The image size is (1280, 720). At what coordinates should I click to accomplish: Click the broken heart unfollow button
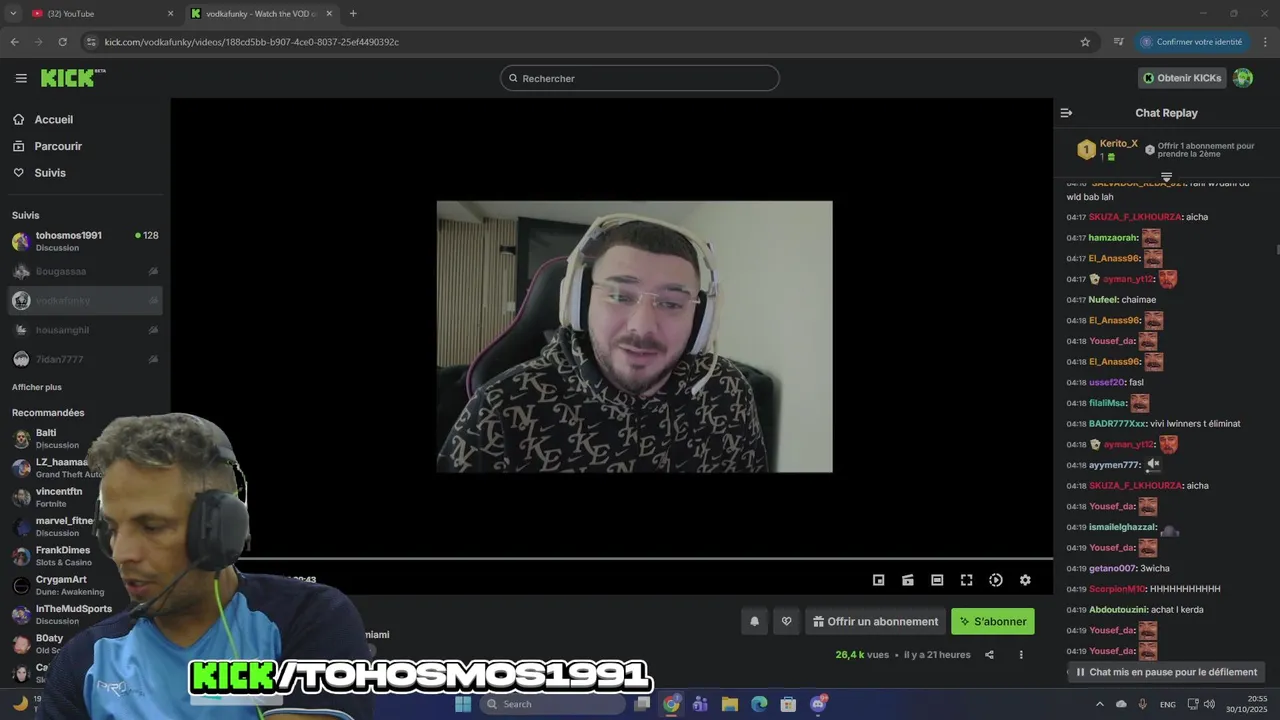(786, 621)
